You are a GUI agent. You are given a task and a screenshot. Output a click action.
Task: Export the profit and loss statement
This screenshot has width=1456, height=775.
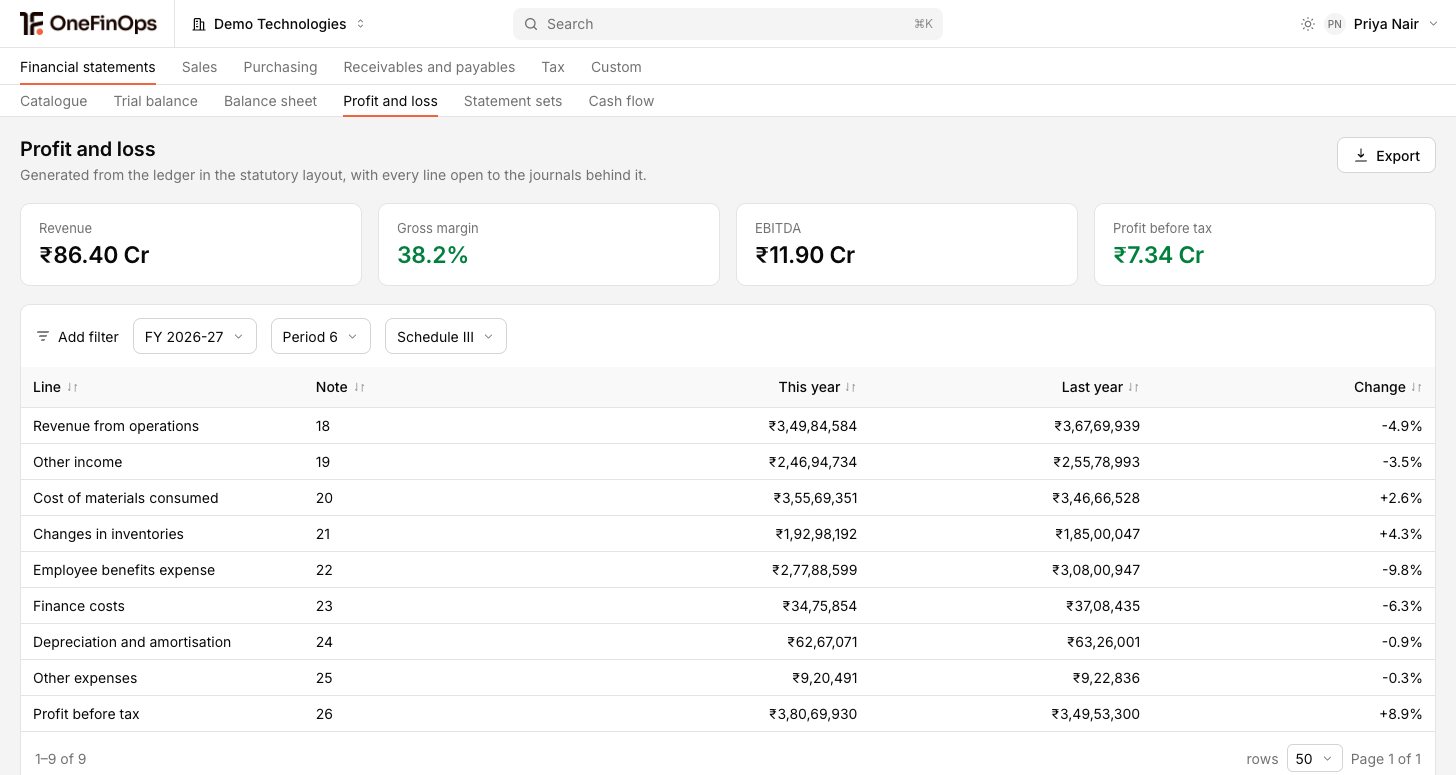point(1386,156)
